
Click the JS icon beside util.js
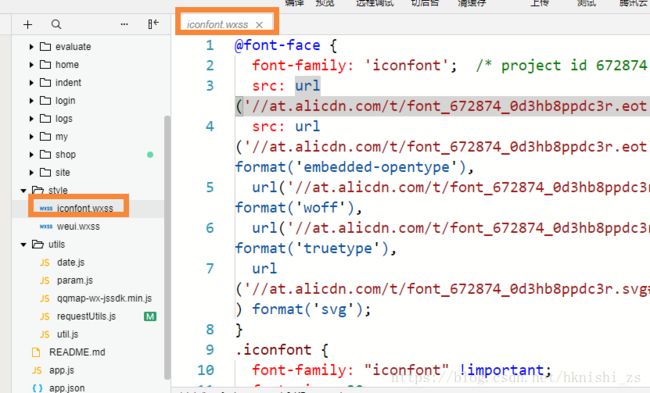(45, 335)
